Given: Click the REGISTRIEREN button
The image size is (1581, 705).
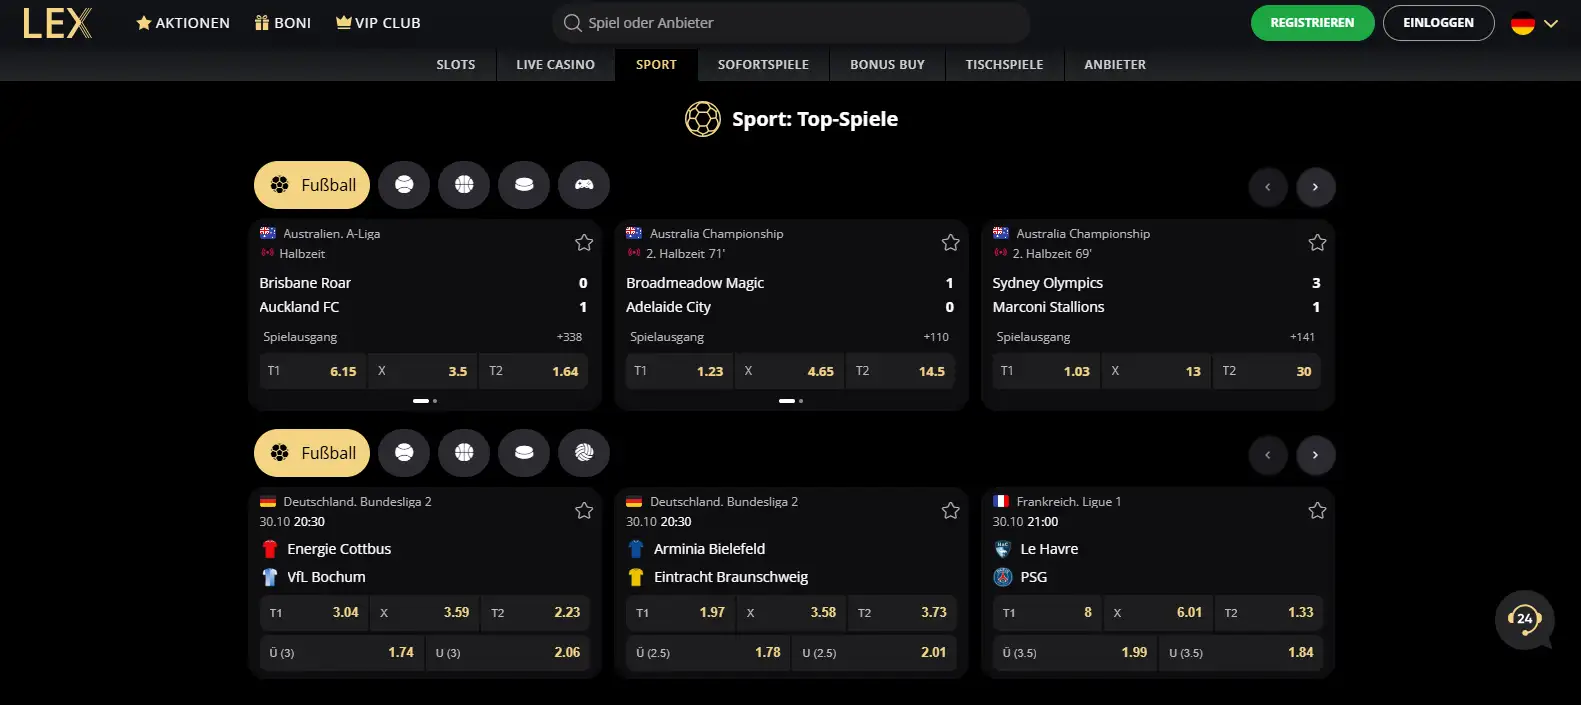Looking at the screenshot, I should point(1312,23).
